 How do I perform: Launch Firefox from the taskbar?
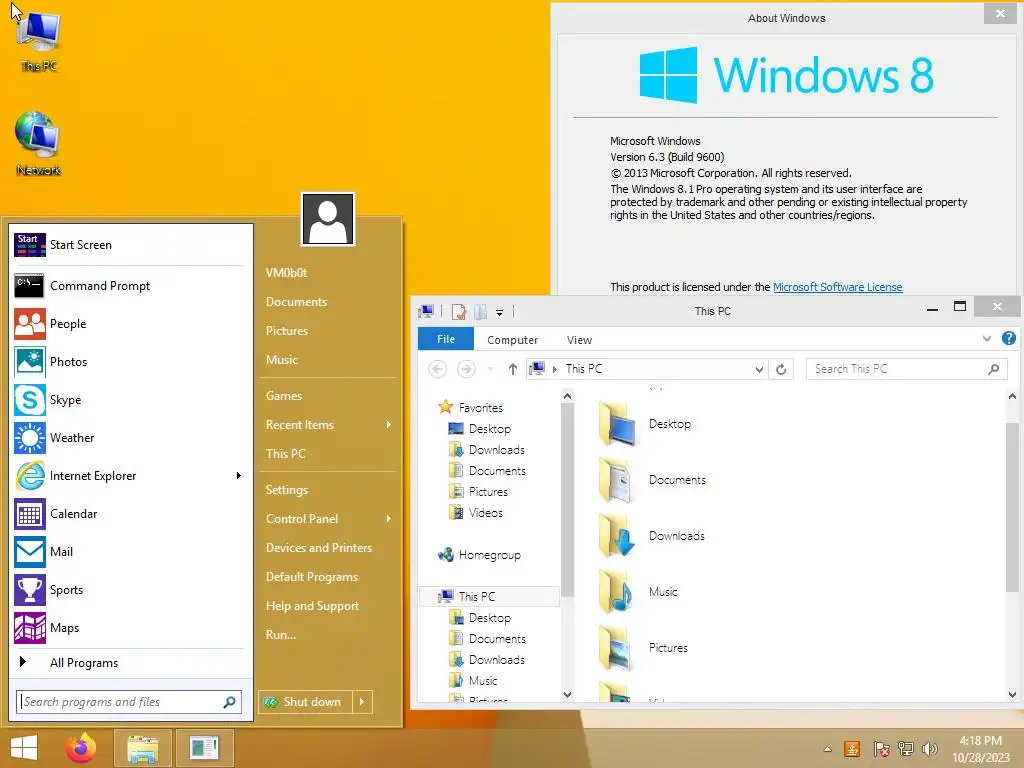pyautogui.click(x=81, y=748)
